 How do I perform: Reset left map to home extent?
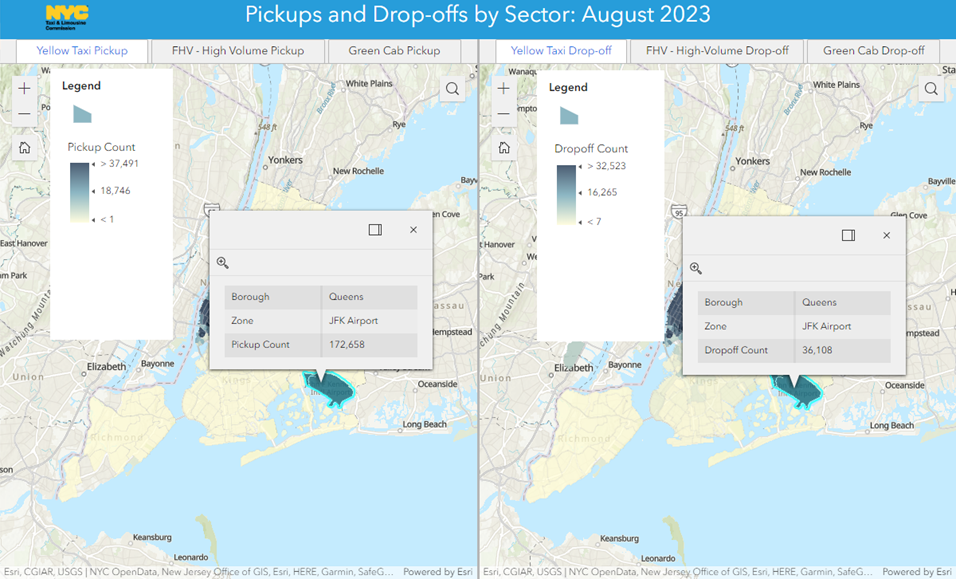click(x=24, y=147)
